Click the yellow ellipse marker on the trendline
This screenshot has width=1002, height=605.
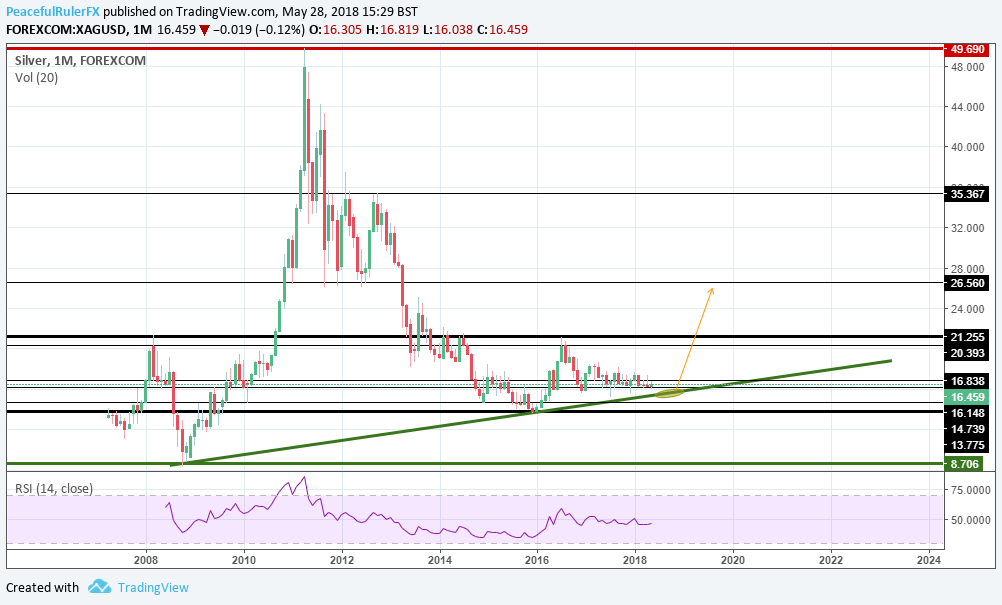click(x=670, y=393)
